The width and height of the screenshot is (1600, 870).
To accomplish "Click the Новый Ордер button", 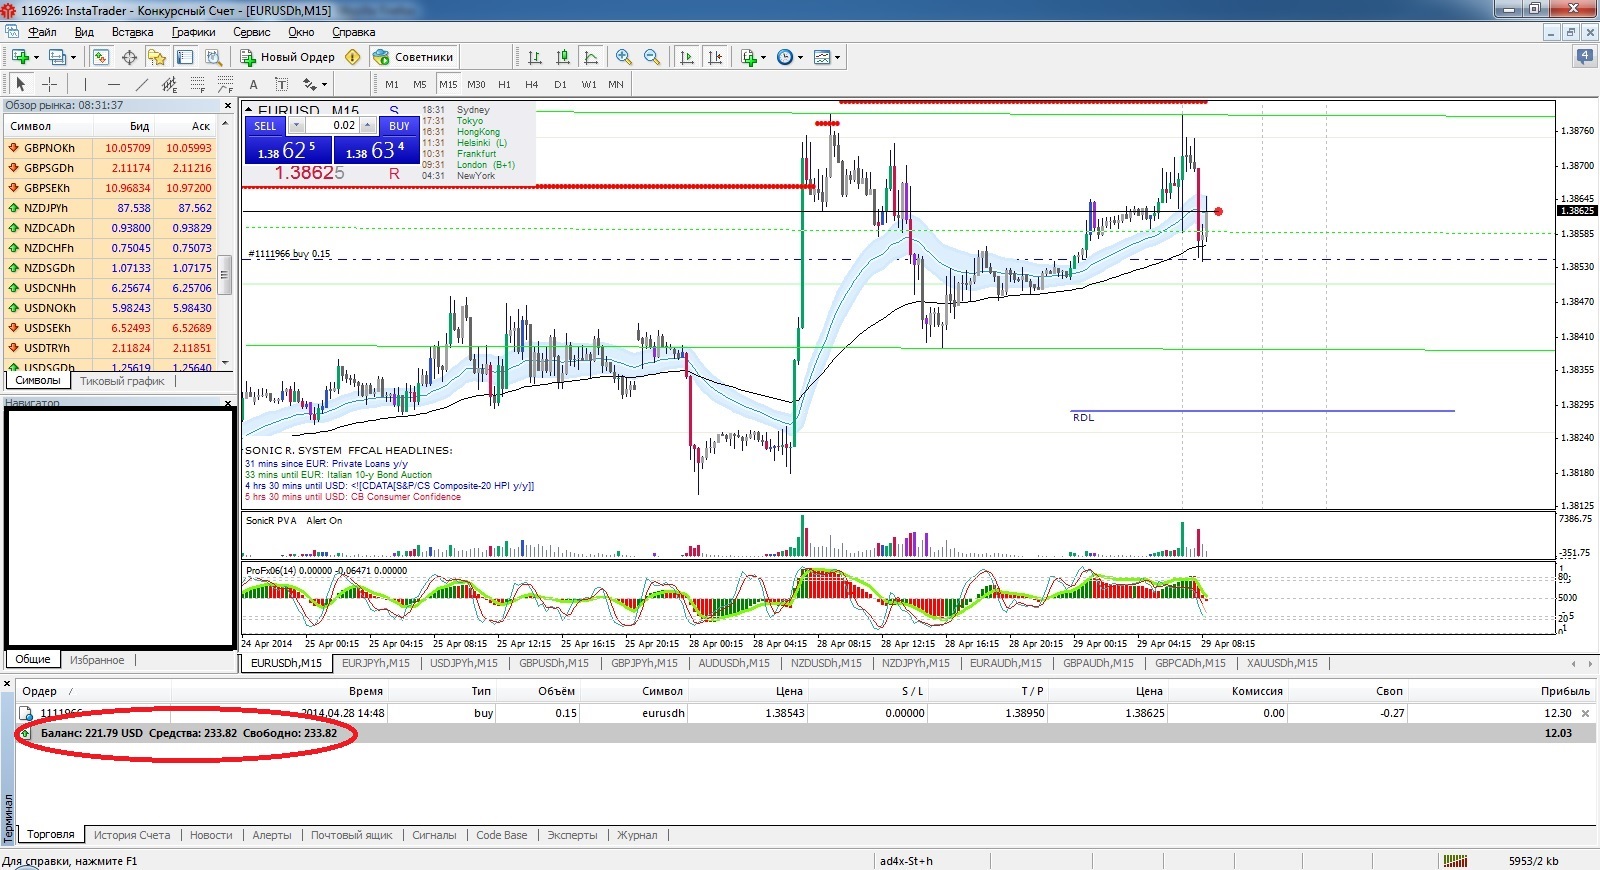I will pyautogui.click(x=288, y=57).
